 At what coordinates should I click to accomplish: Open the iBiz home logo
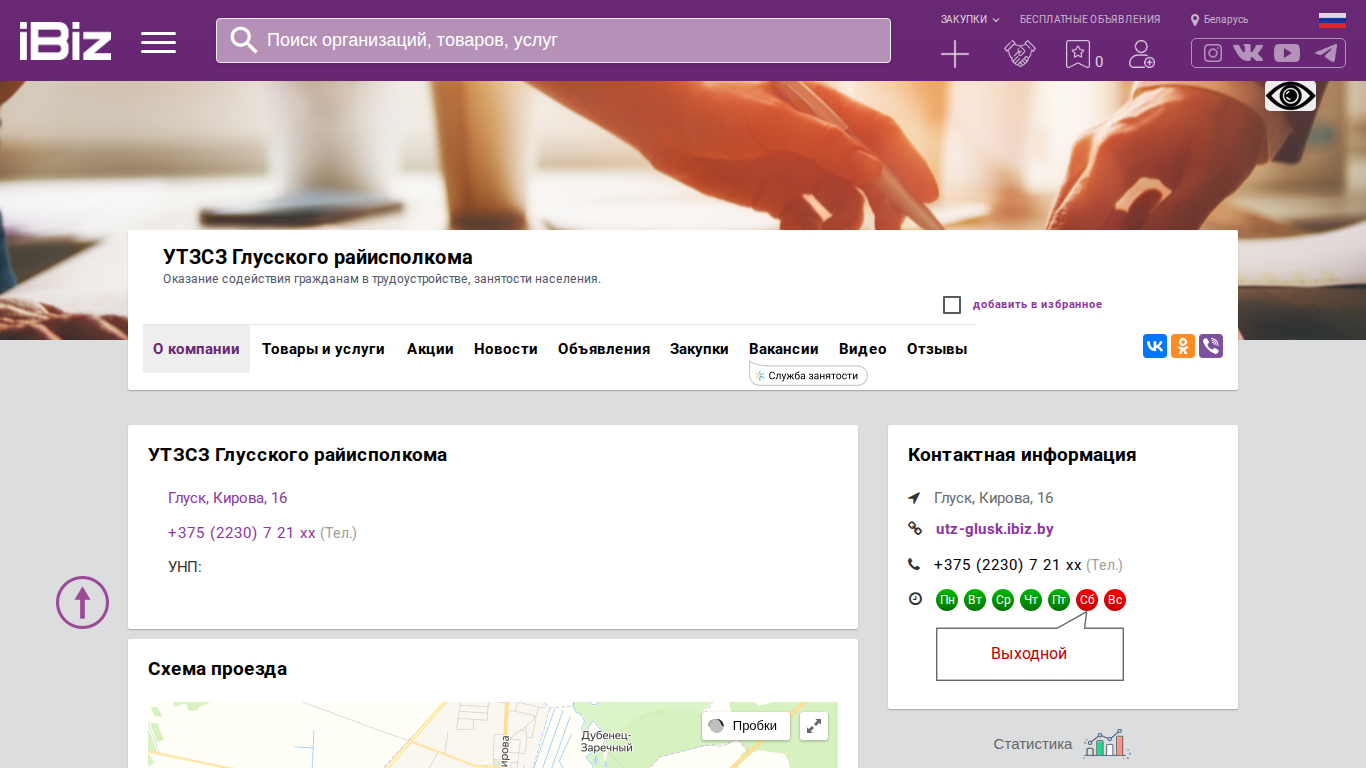tap(65, 41)
